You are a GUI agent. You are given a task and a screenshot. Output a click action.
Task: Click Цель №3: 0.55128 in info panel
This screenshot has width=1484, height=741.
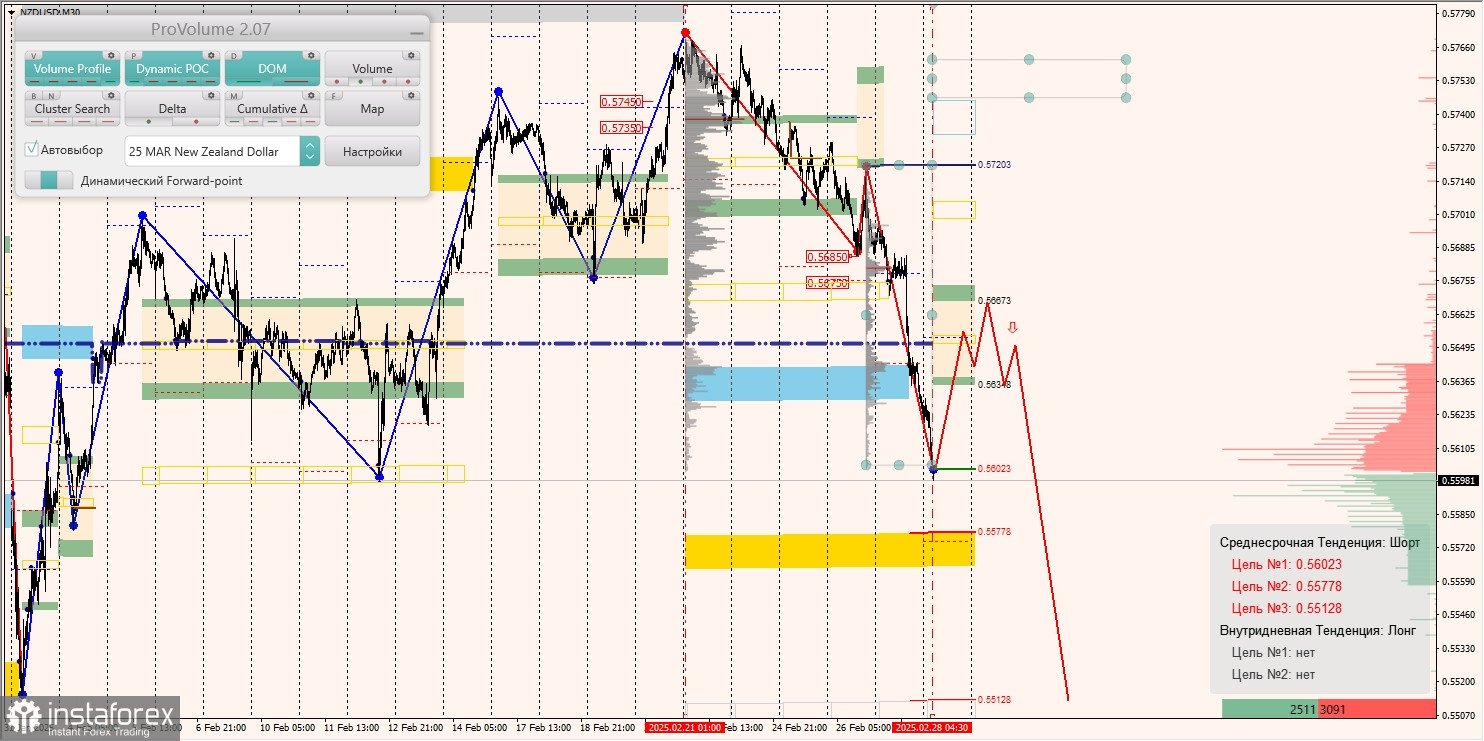pyautogui.click(x=1286, y=608)
